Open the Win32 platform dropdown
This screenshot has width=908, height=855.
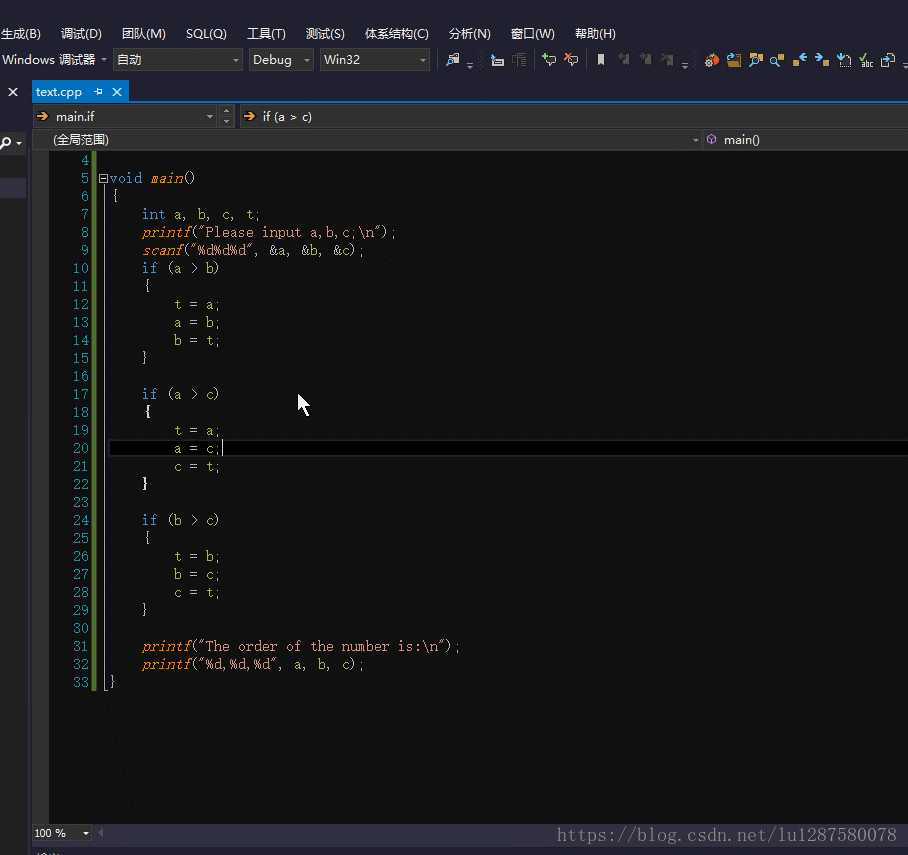pos(375,60)
